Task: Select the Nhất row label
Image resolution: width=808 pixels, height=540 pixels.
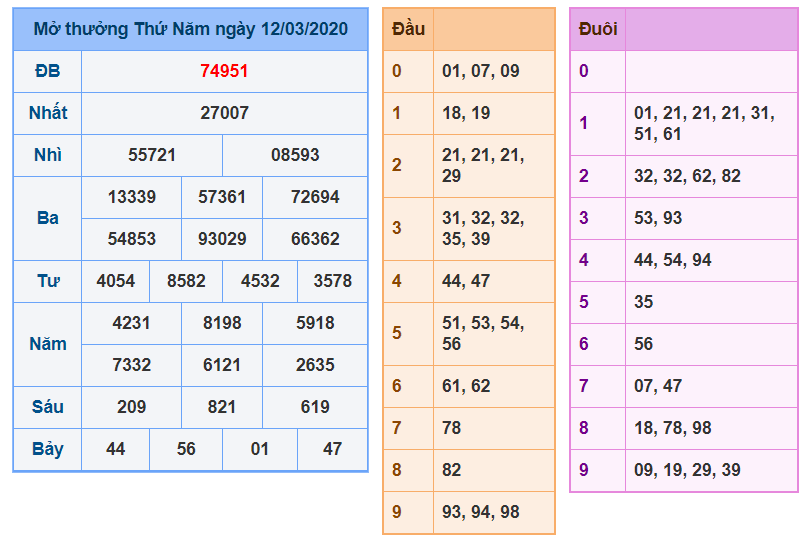Action: 47,113
